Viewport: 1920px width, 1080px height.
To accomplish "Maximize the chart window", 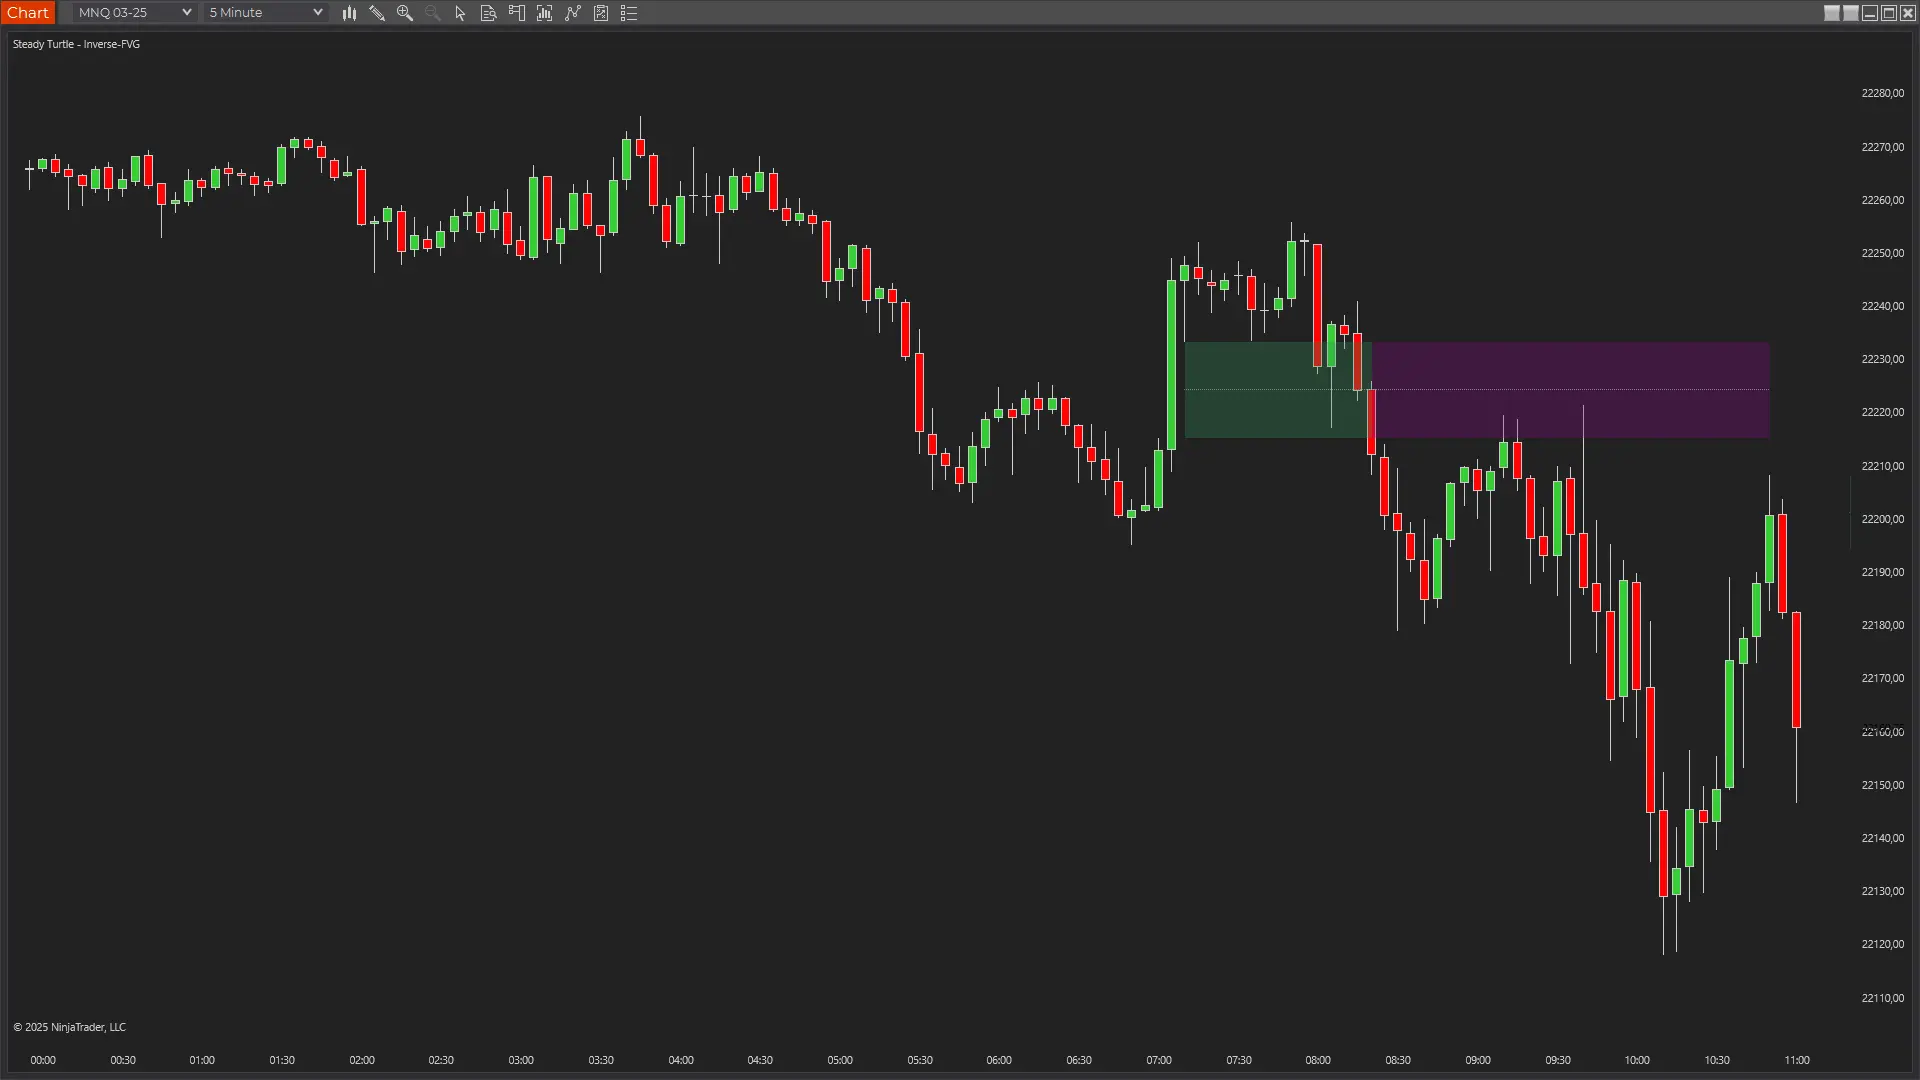I will coord(1889,13).
